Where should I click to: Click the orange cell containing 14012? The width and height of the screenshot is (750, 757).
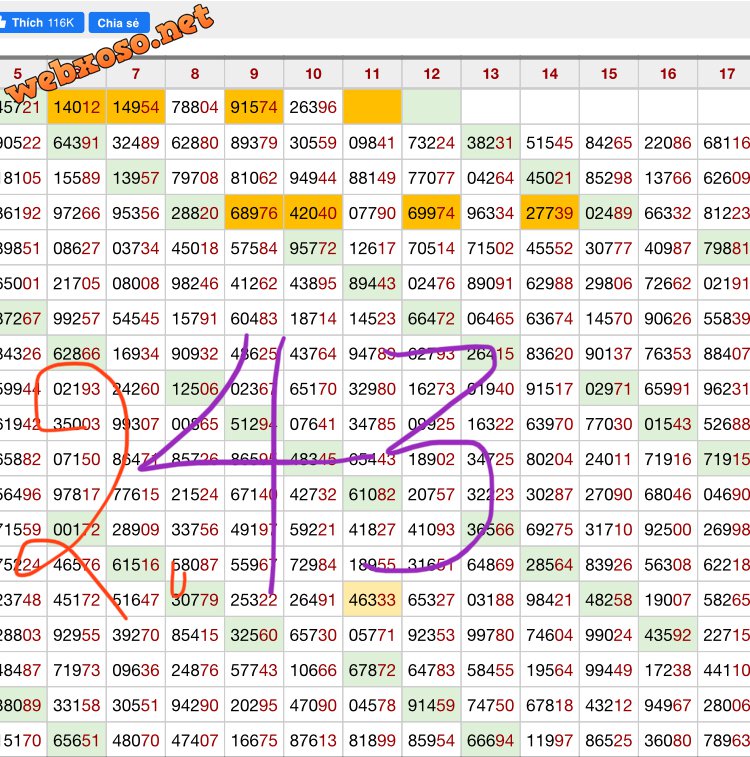click(x=76, y=107)
